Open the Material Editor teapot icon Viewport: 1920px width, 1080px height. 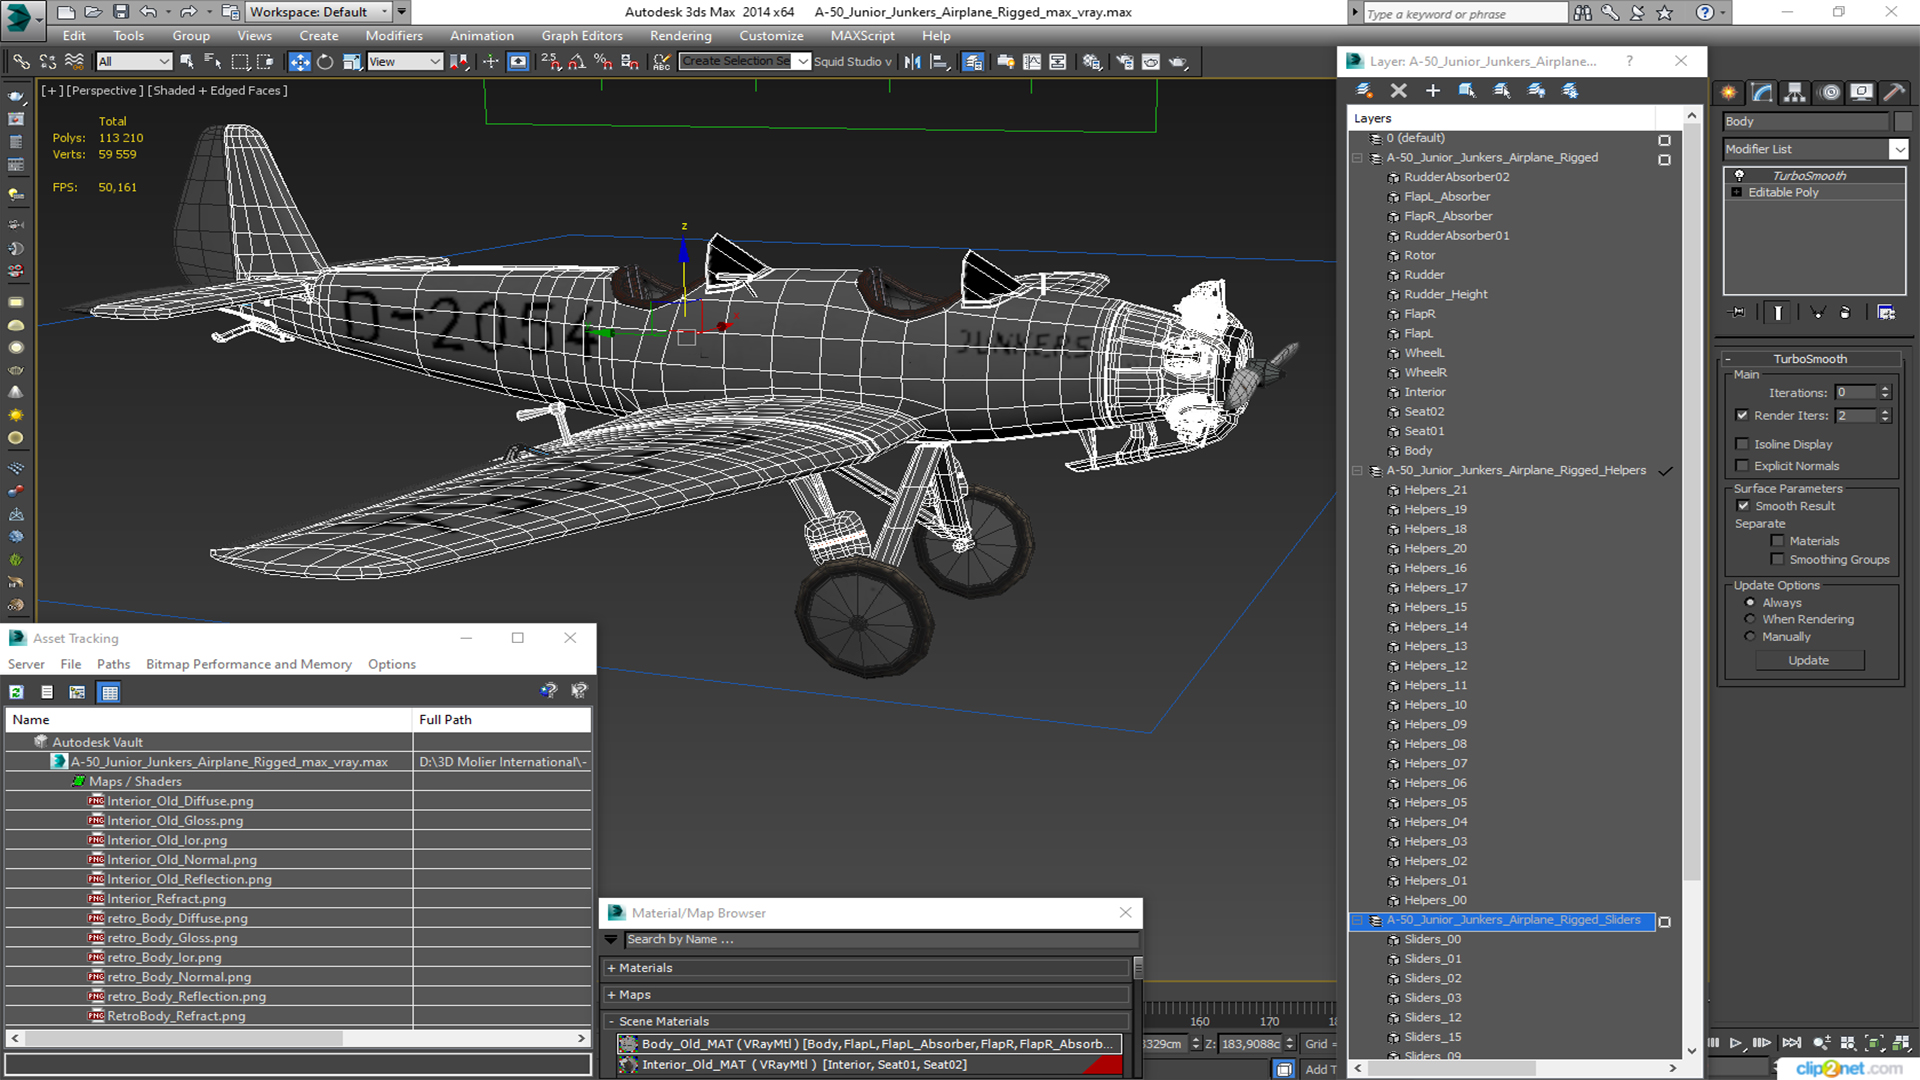(1092, 62)
